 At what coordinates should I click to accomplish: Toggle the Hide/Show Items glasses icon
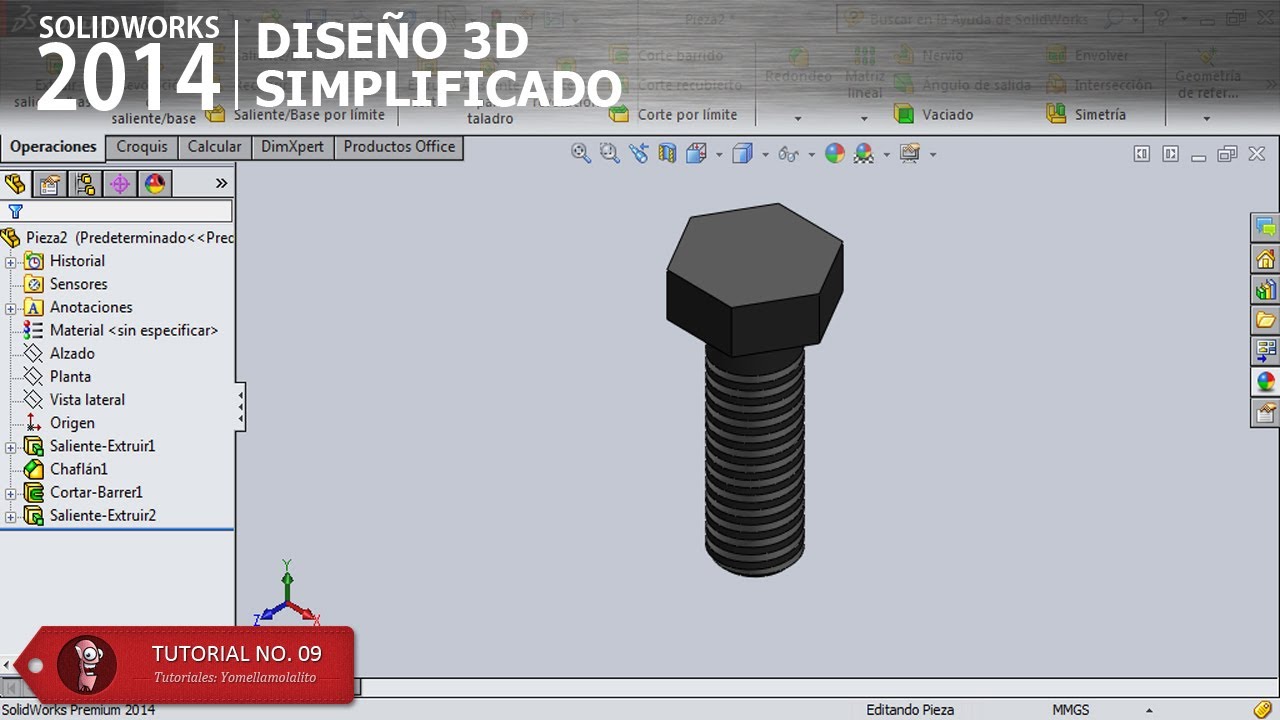(788, 154)
